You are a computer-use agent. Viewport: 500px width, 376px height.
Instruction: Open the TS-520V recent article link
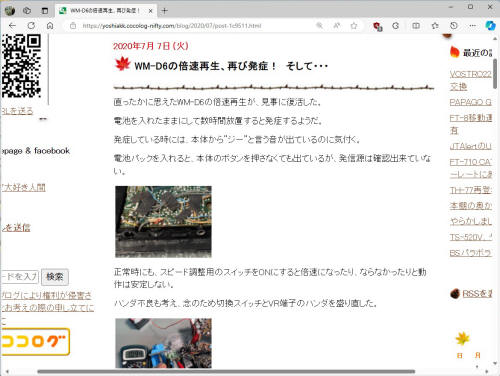pyautogui.click(x=470, y=237)
